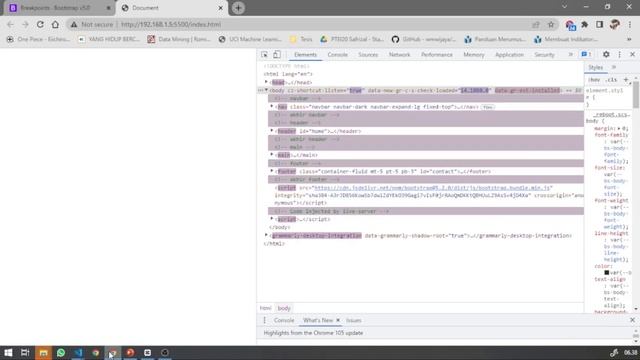
Task: Open DevTools settings gear
Action: pyautogui.click(x=606, y=55)
